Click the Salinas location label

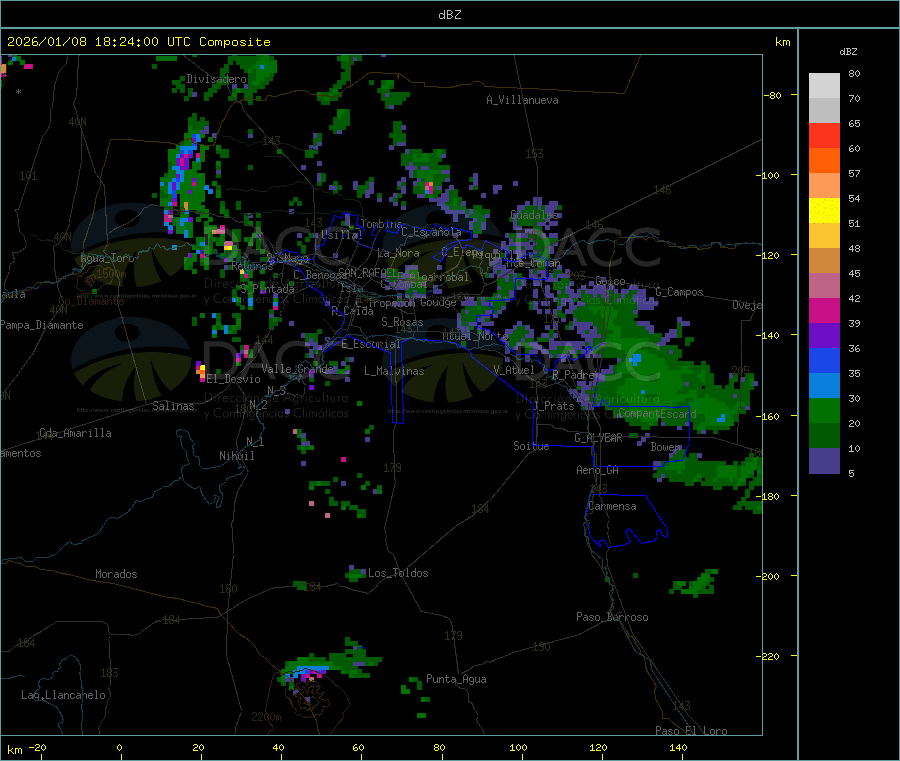coord(173,406)
